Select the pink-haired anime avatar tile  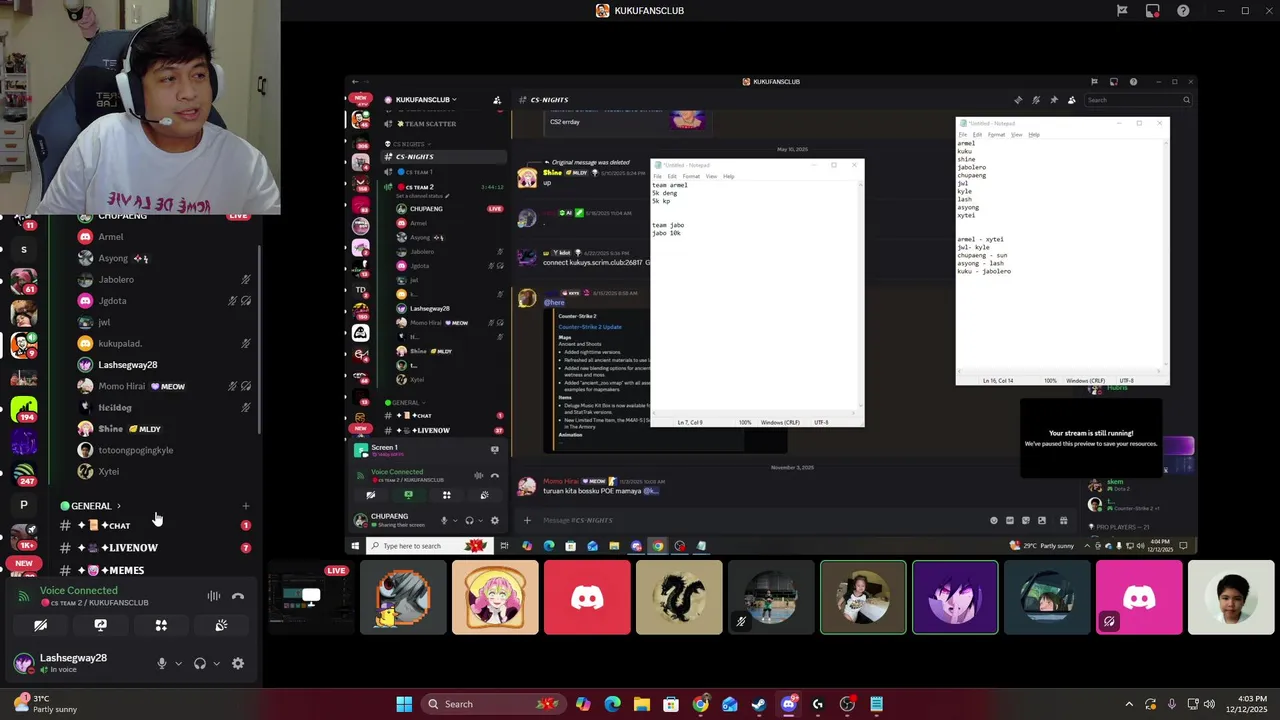tap(495, 598)
